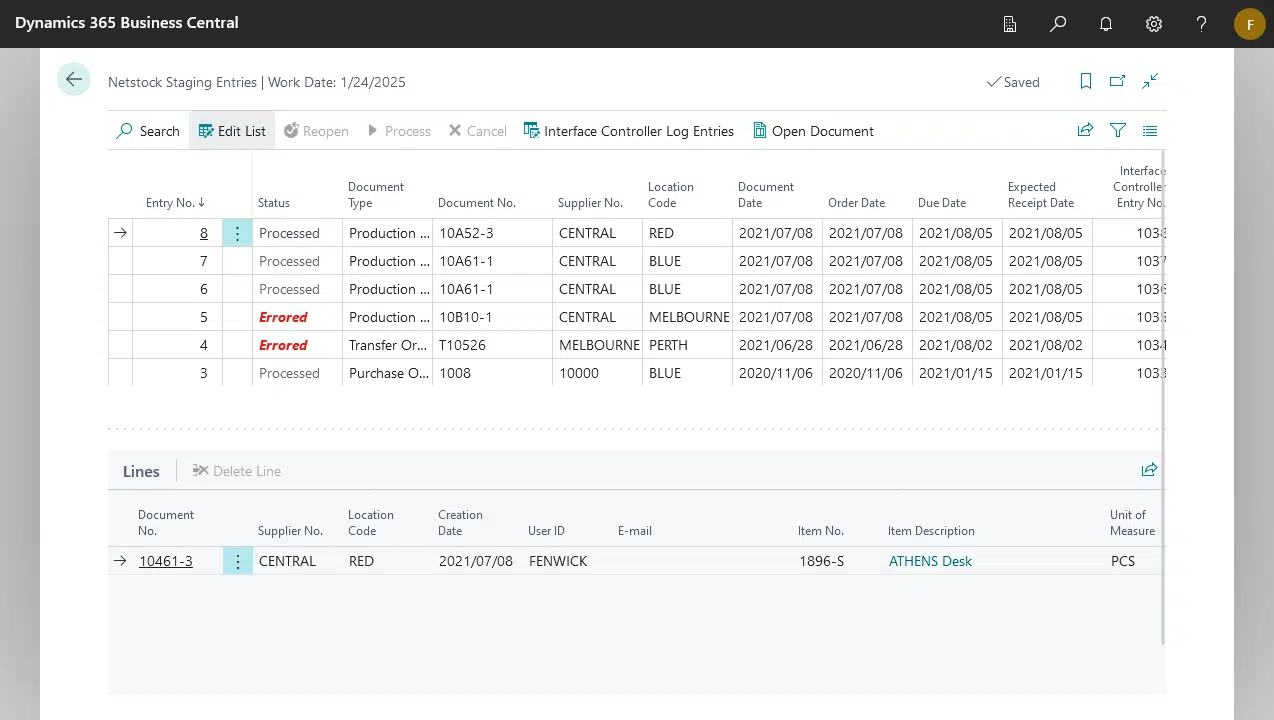Click document number 10A52-3
This screenshot has width=1274, height=720.
466,233
